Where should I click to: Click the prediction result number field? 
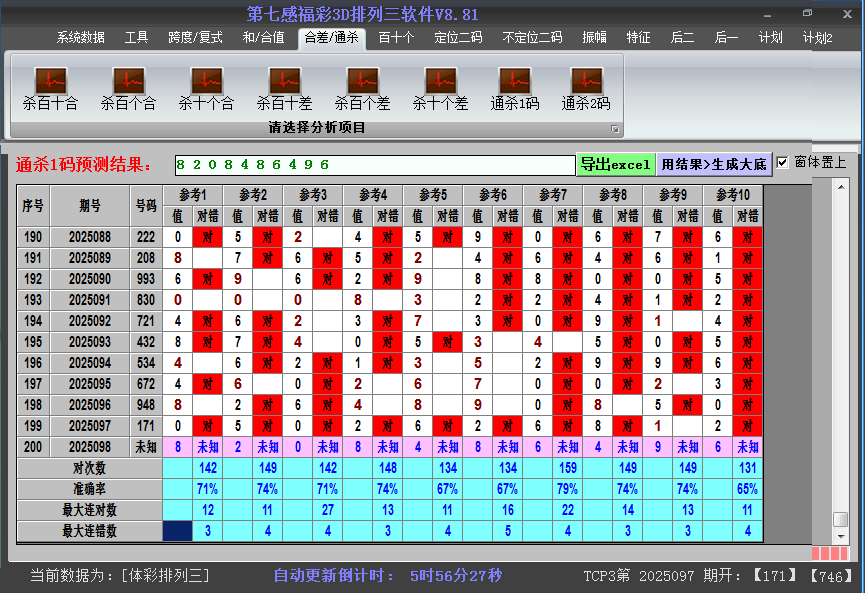pyautogui.click(x=375, y=165)
